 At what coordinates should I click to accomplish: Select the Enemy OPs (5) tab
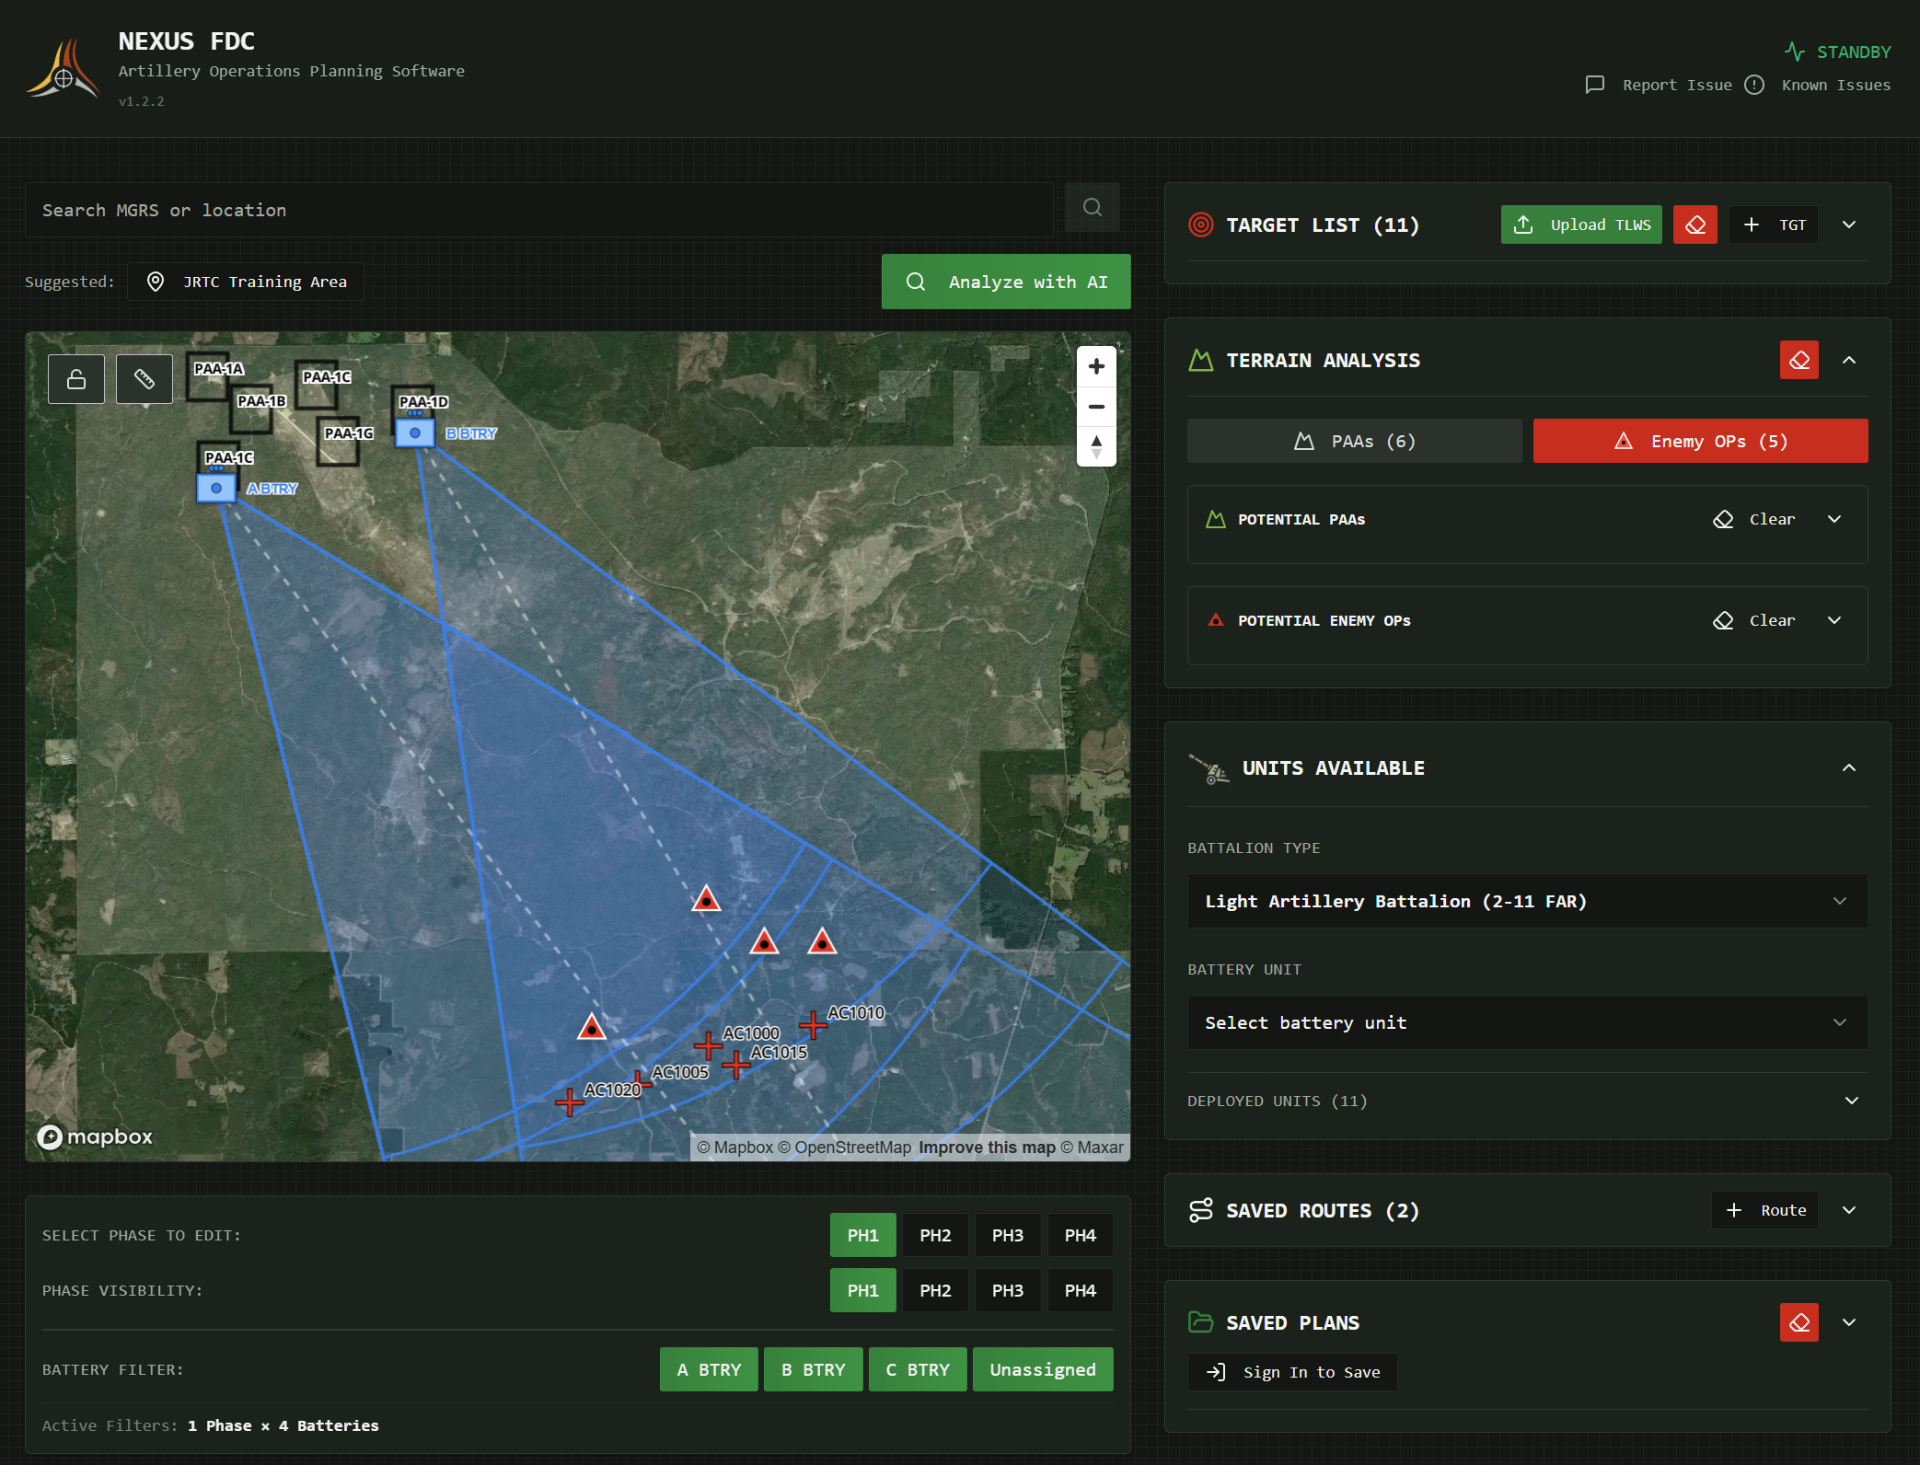coord(1699,441)
